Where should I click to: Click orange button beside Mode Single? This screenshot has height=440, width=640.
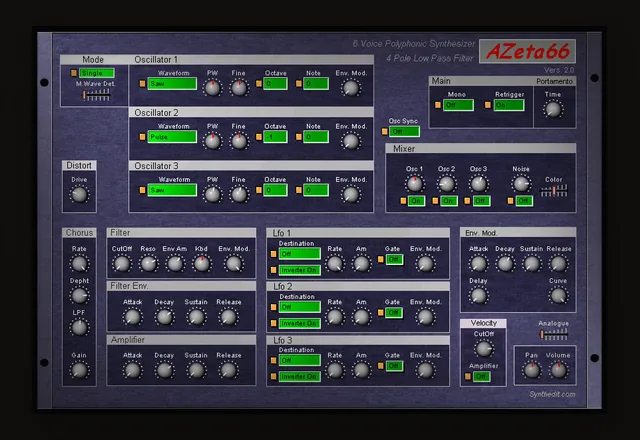(x=73, y=73)
